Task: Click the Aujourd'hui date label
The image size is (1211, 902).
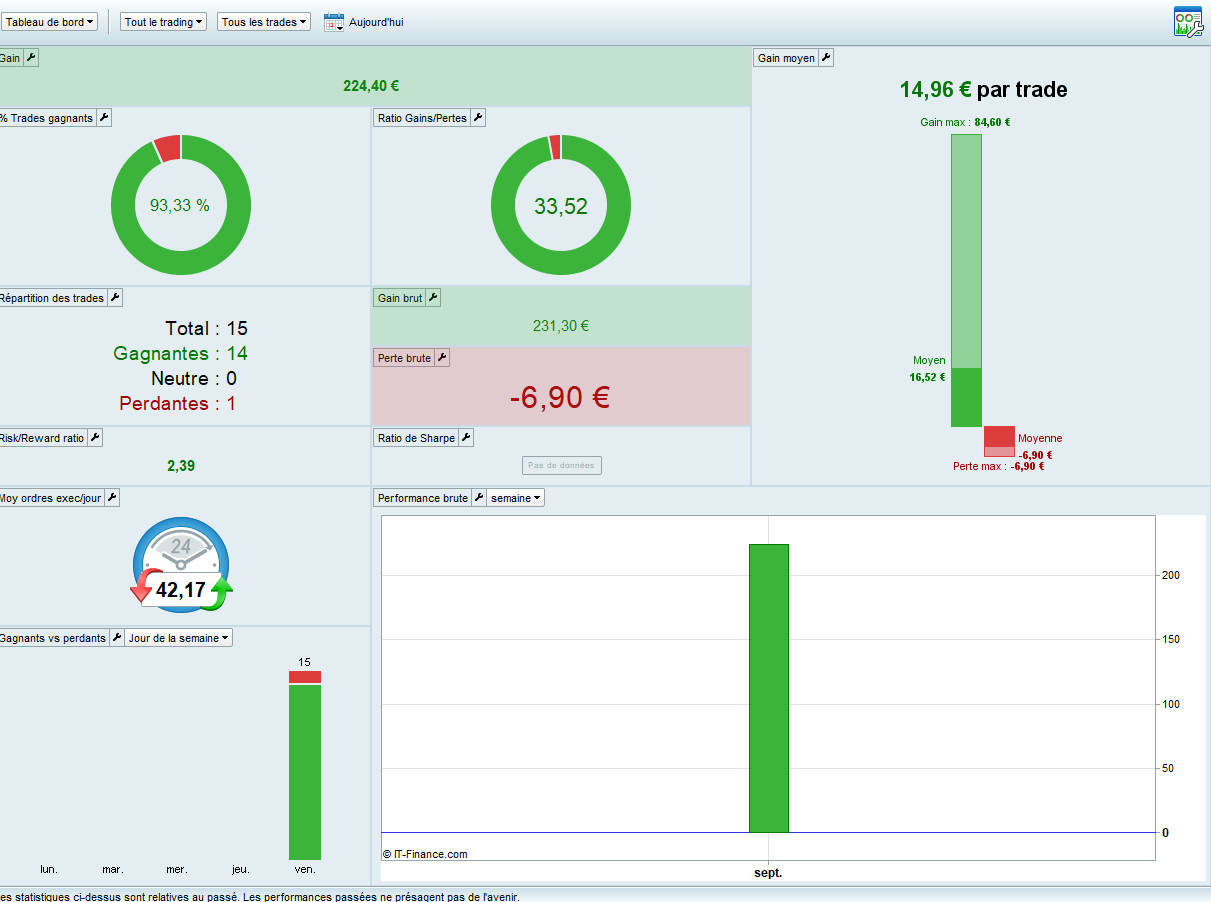Action: (x=377, y=22)
